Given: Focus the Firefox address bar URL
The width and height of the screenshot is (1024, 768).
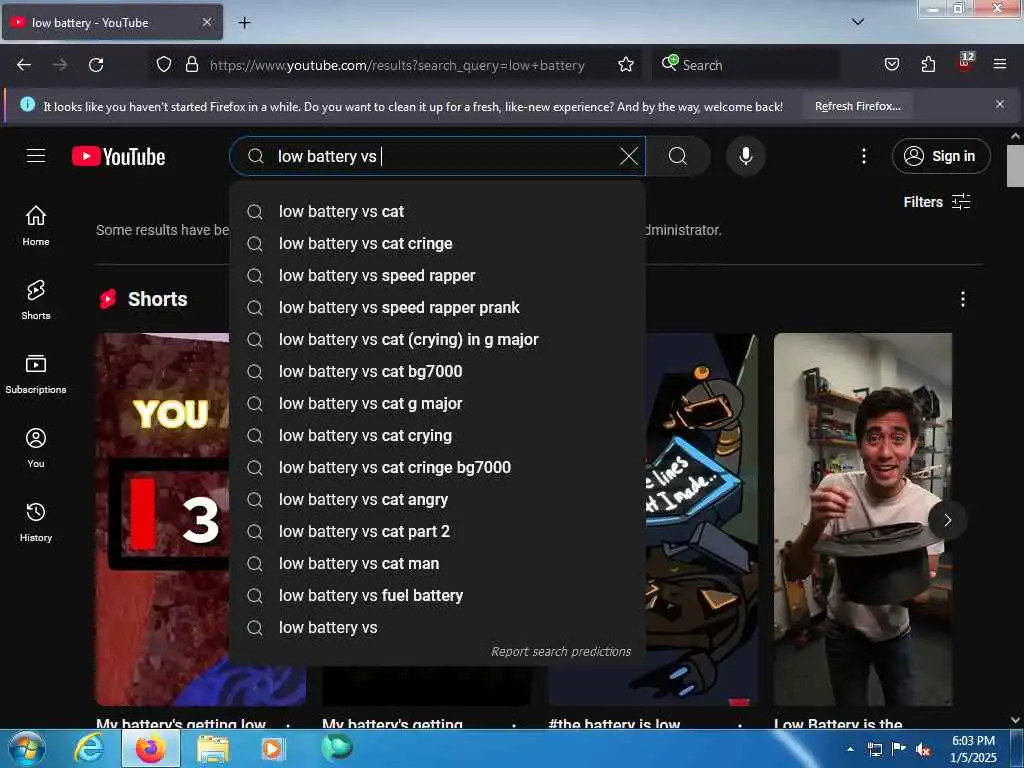Looking at the screenshot, I should pyautogui.click(x=396, y=65).
